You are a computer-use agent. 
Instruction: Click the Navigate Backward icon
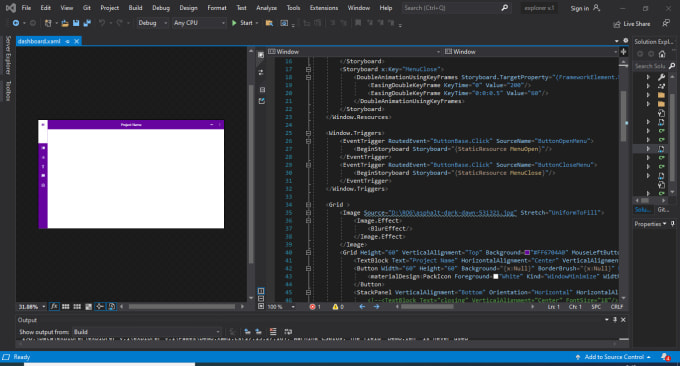[x=16, y=23]
